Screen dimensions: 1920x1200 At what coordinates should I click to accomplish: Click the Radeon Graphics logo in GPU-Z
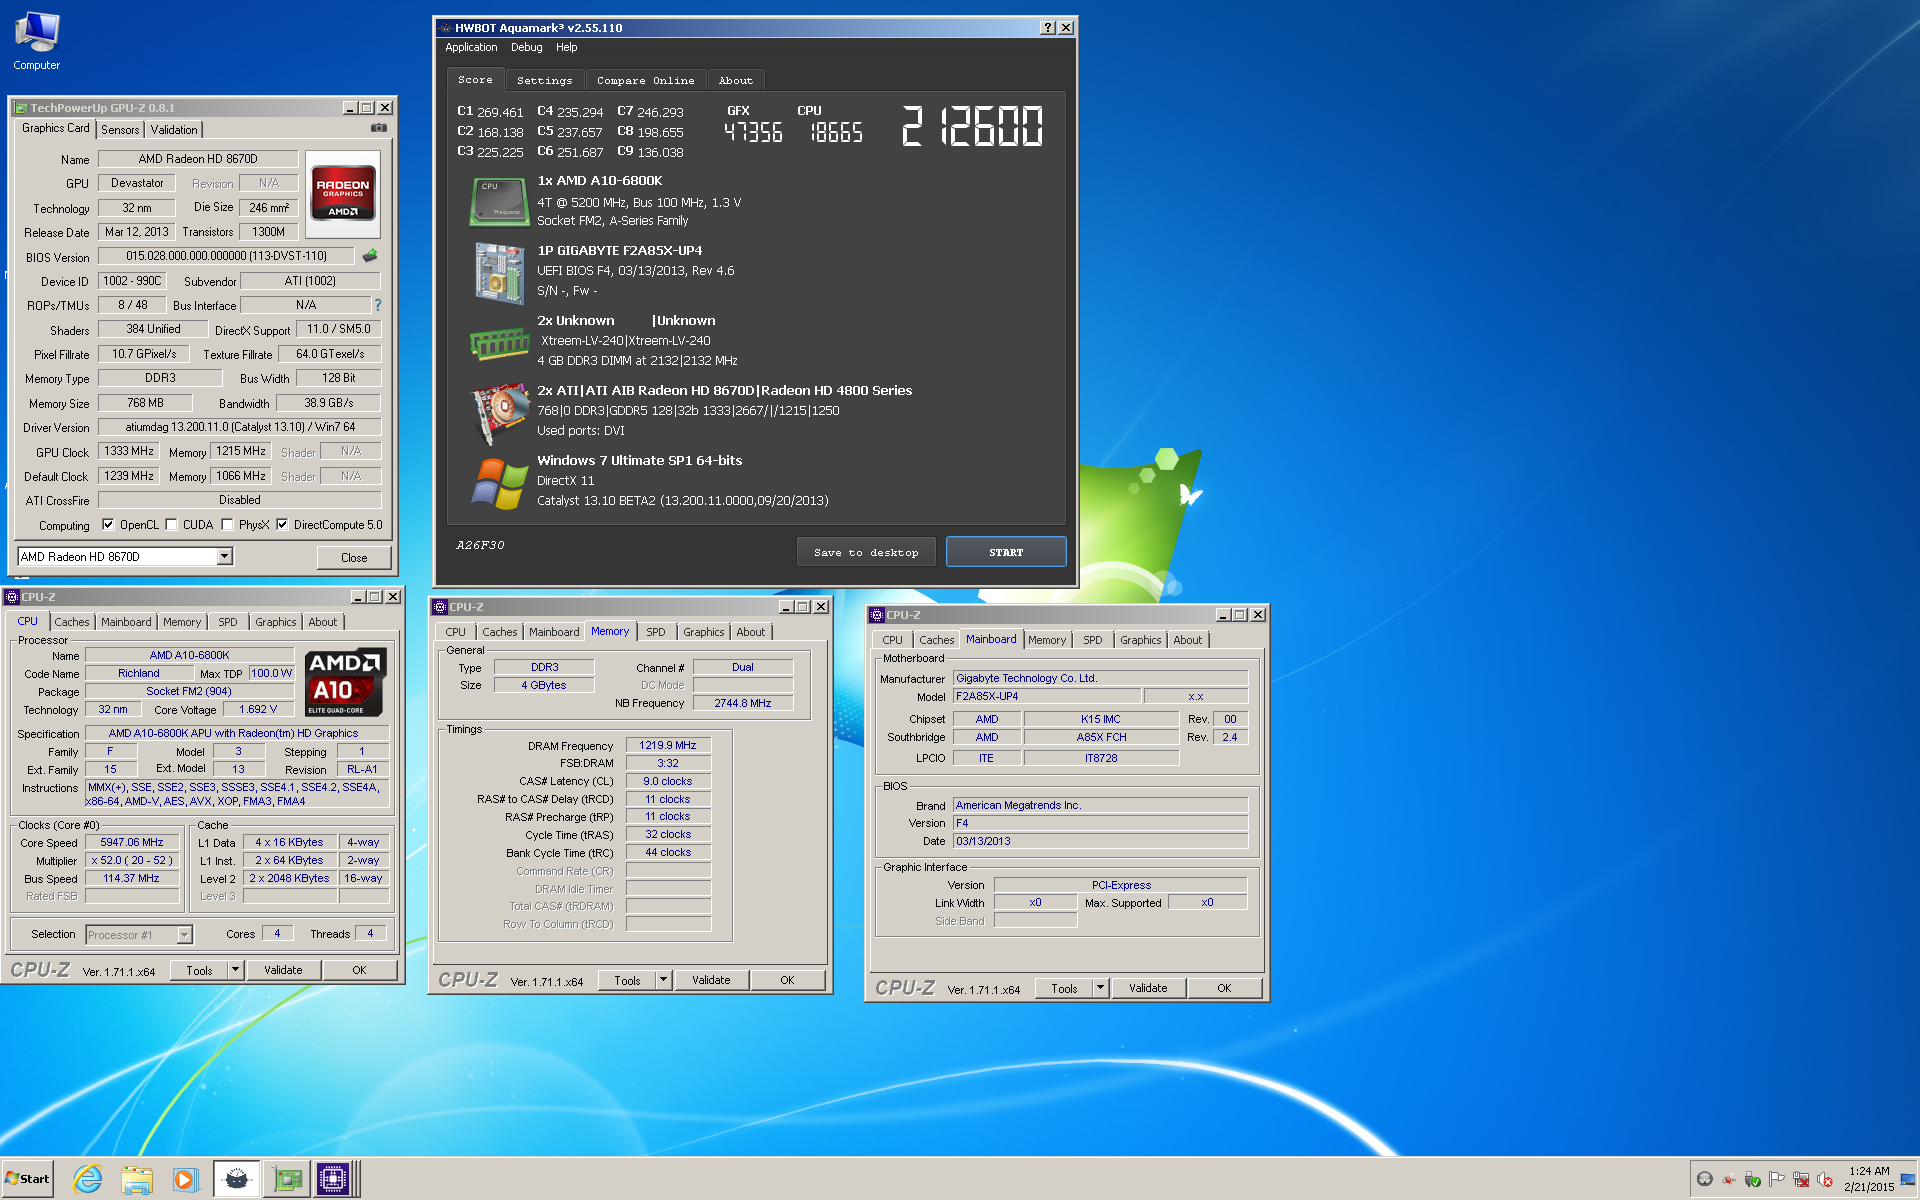click(x=343, y=194)
